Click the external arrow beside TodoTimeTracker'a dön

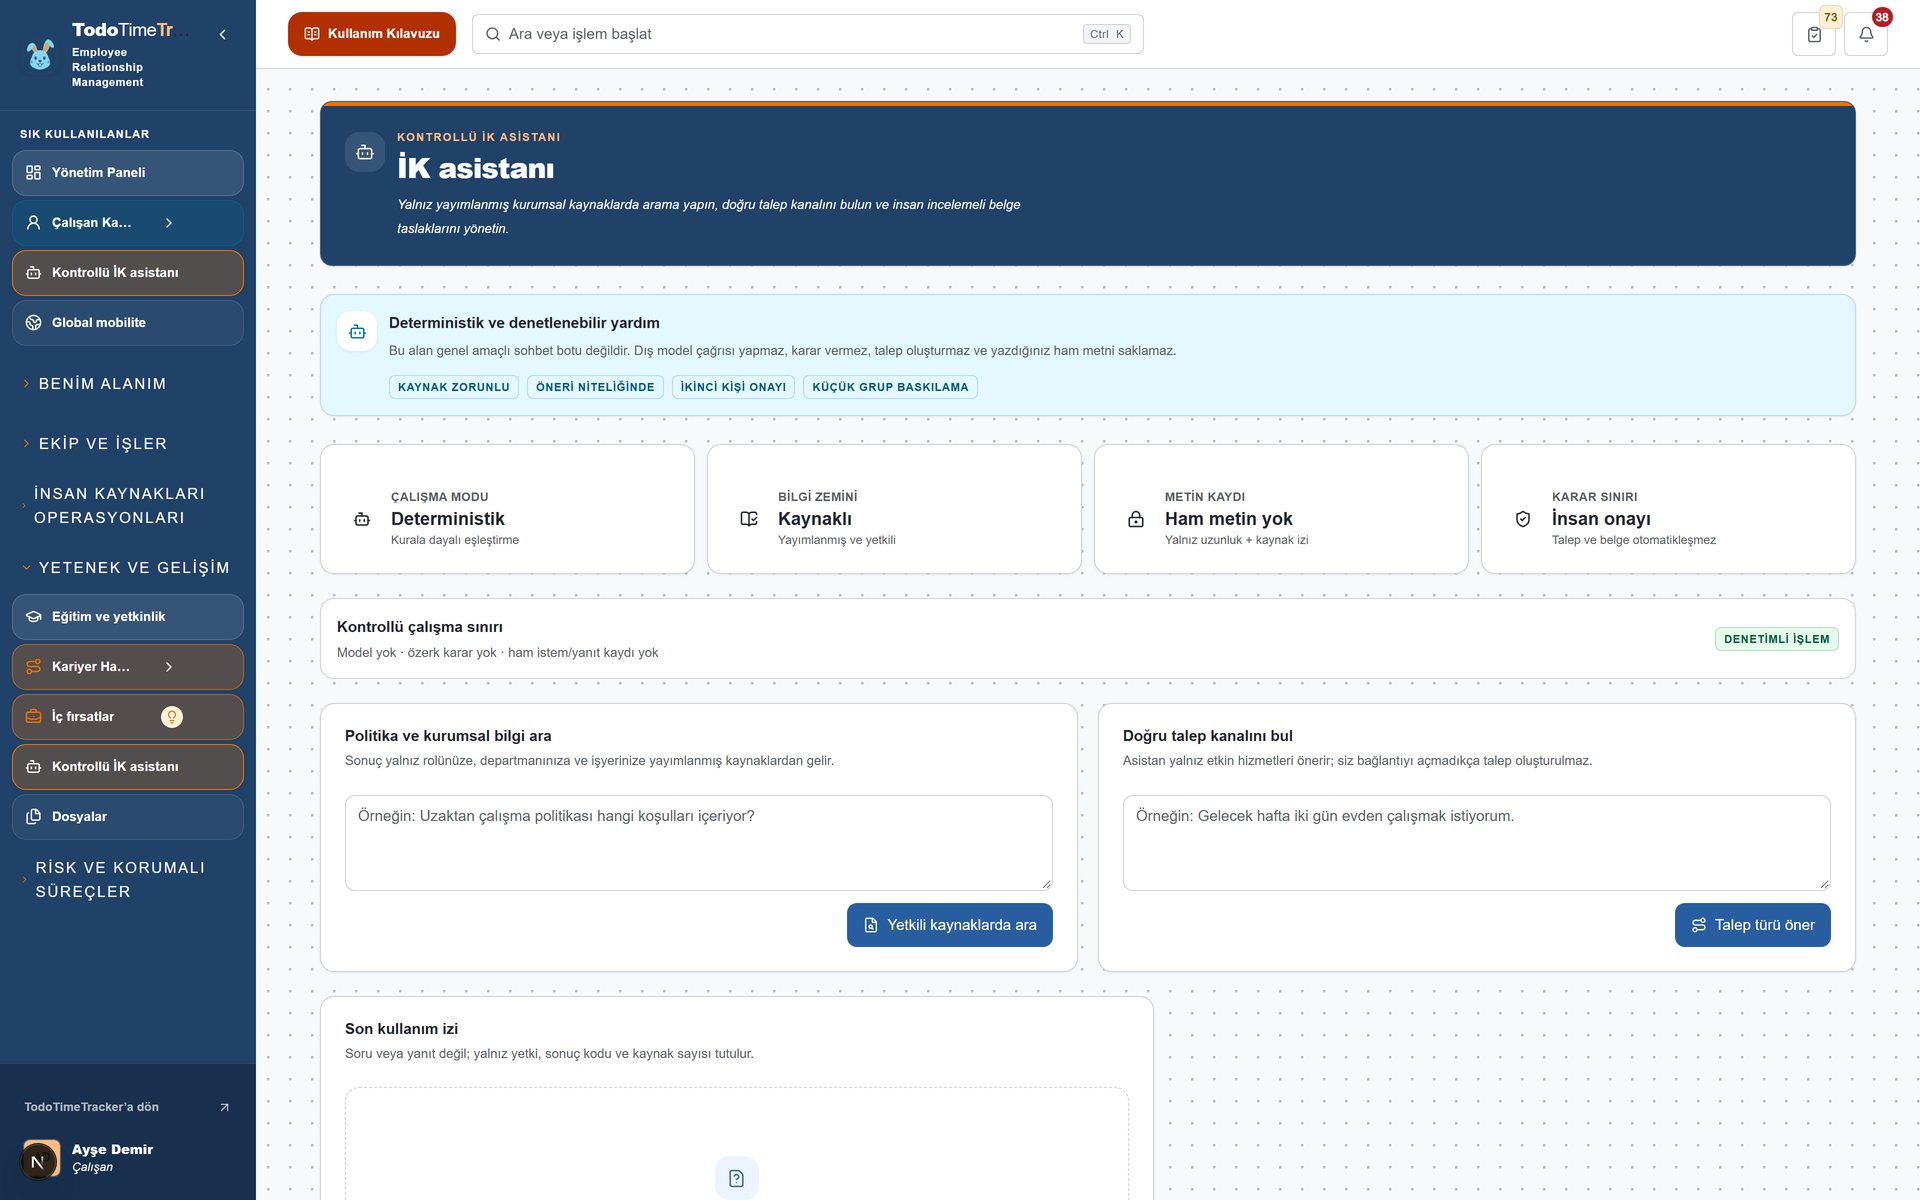click(224, 1107)
